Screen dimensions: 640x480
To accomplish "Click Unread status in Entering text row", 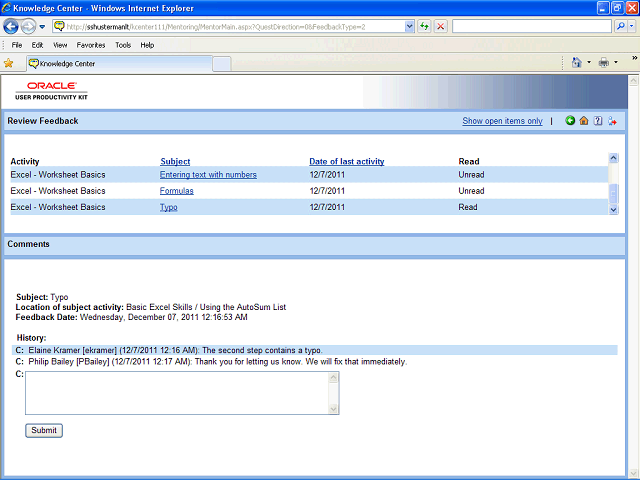I will [471, 175].
